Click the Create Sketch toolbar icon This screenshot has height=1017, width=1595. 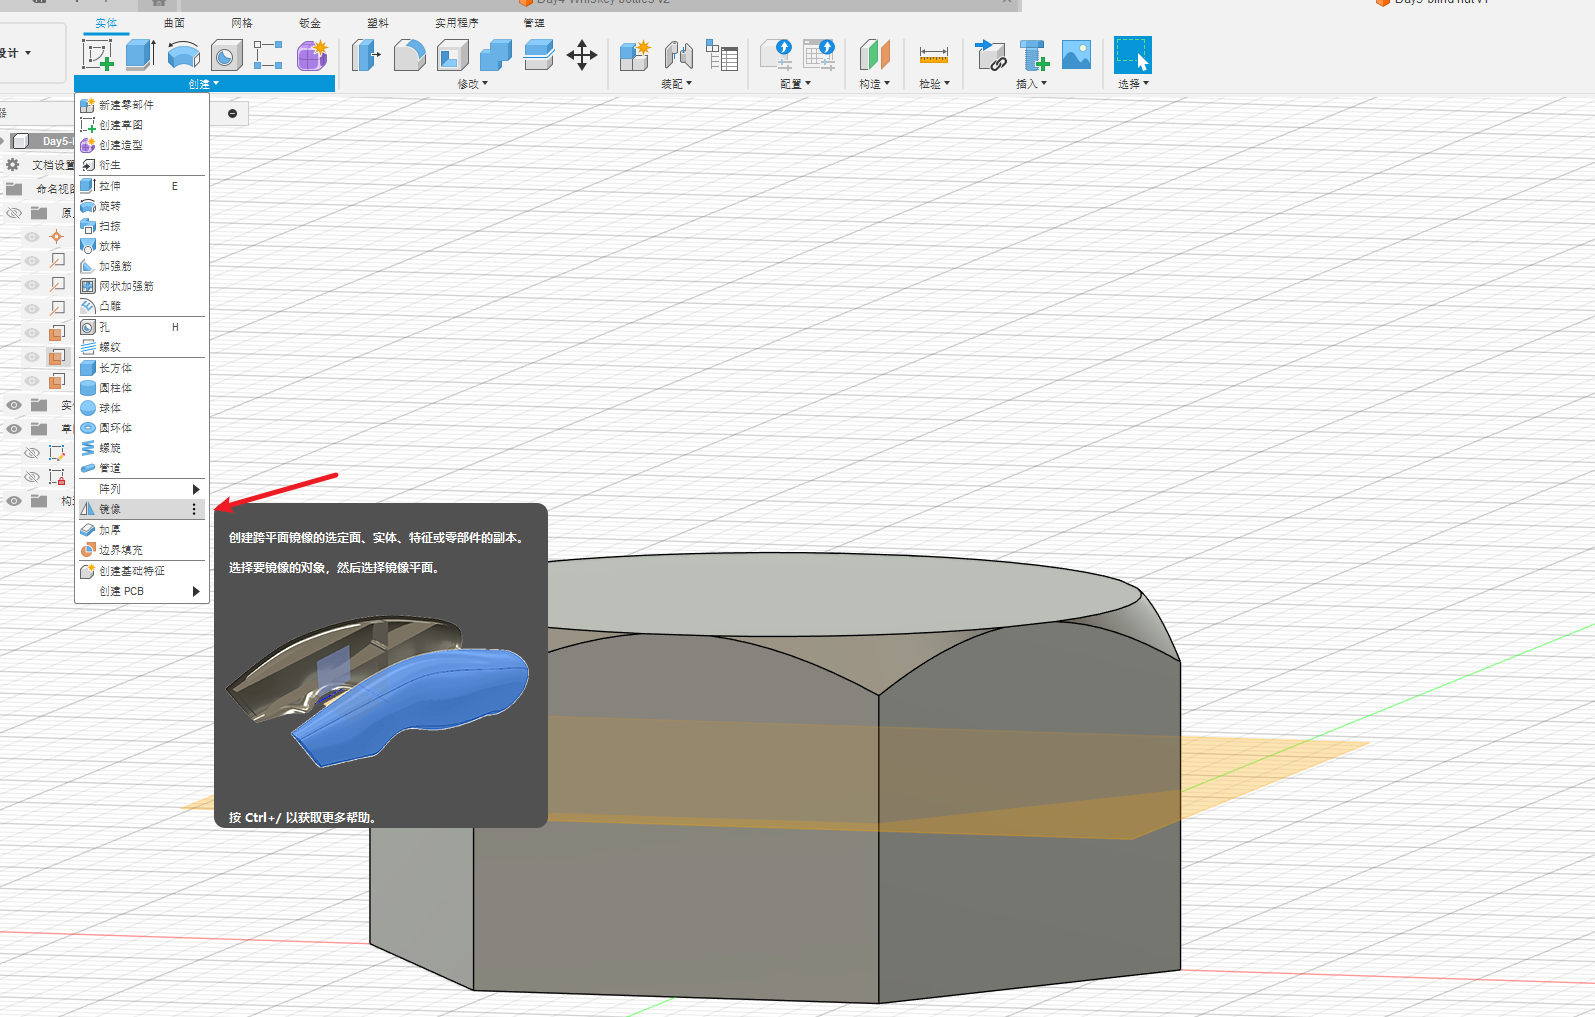pos(97,55)
